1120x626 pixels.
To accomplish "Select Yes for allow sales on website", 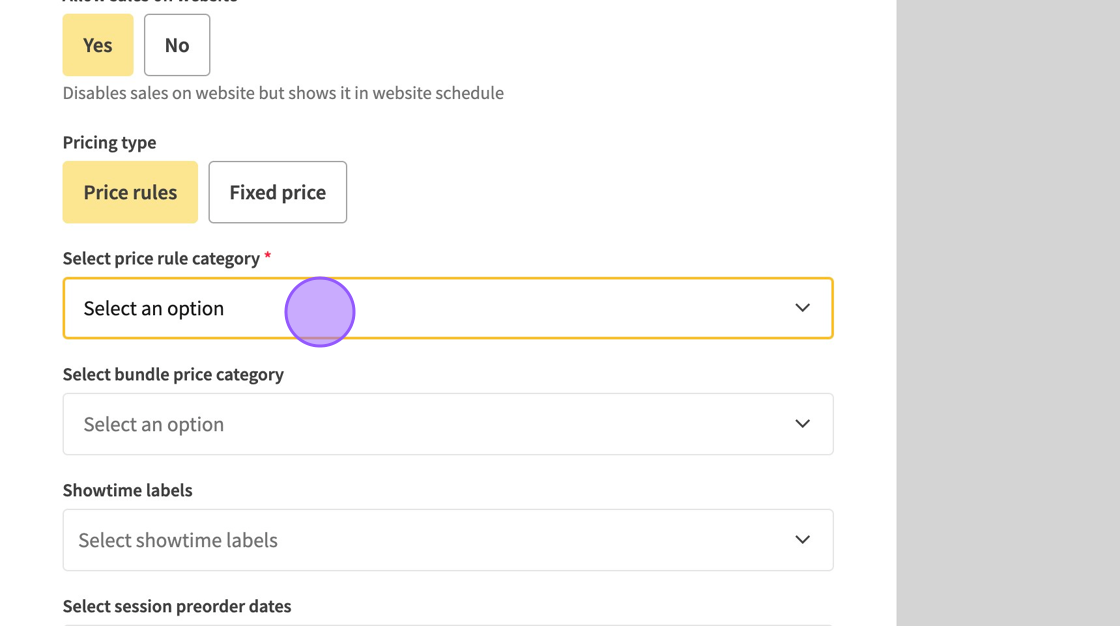I will pos(98,45).
